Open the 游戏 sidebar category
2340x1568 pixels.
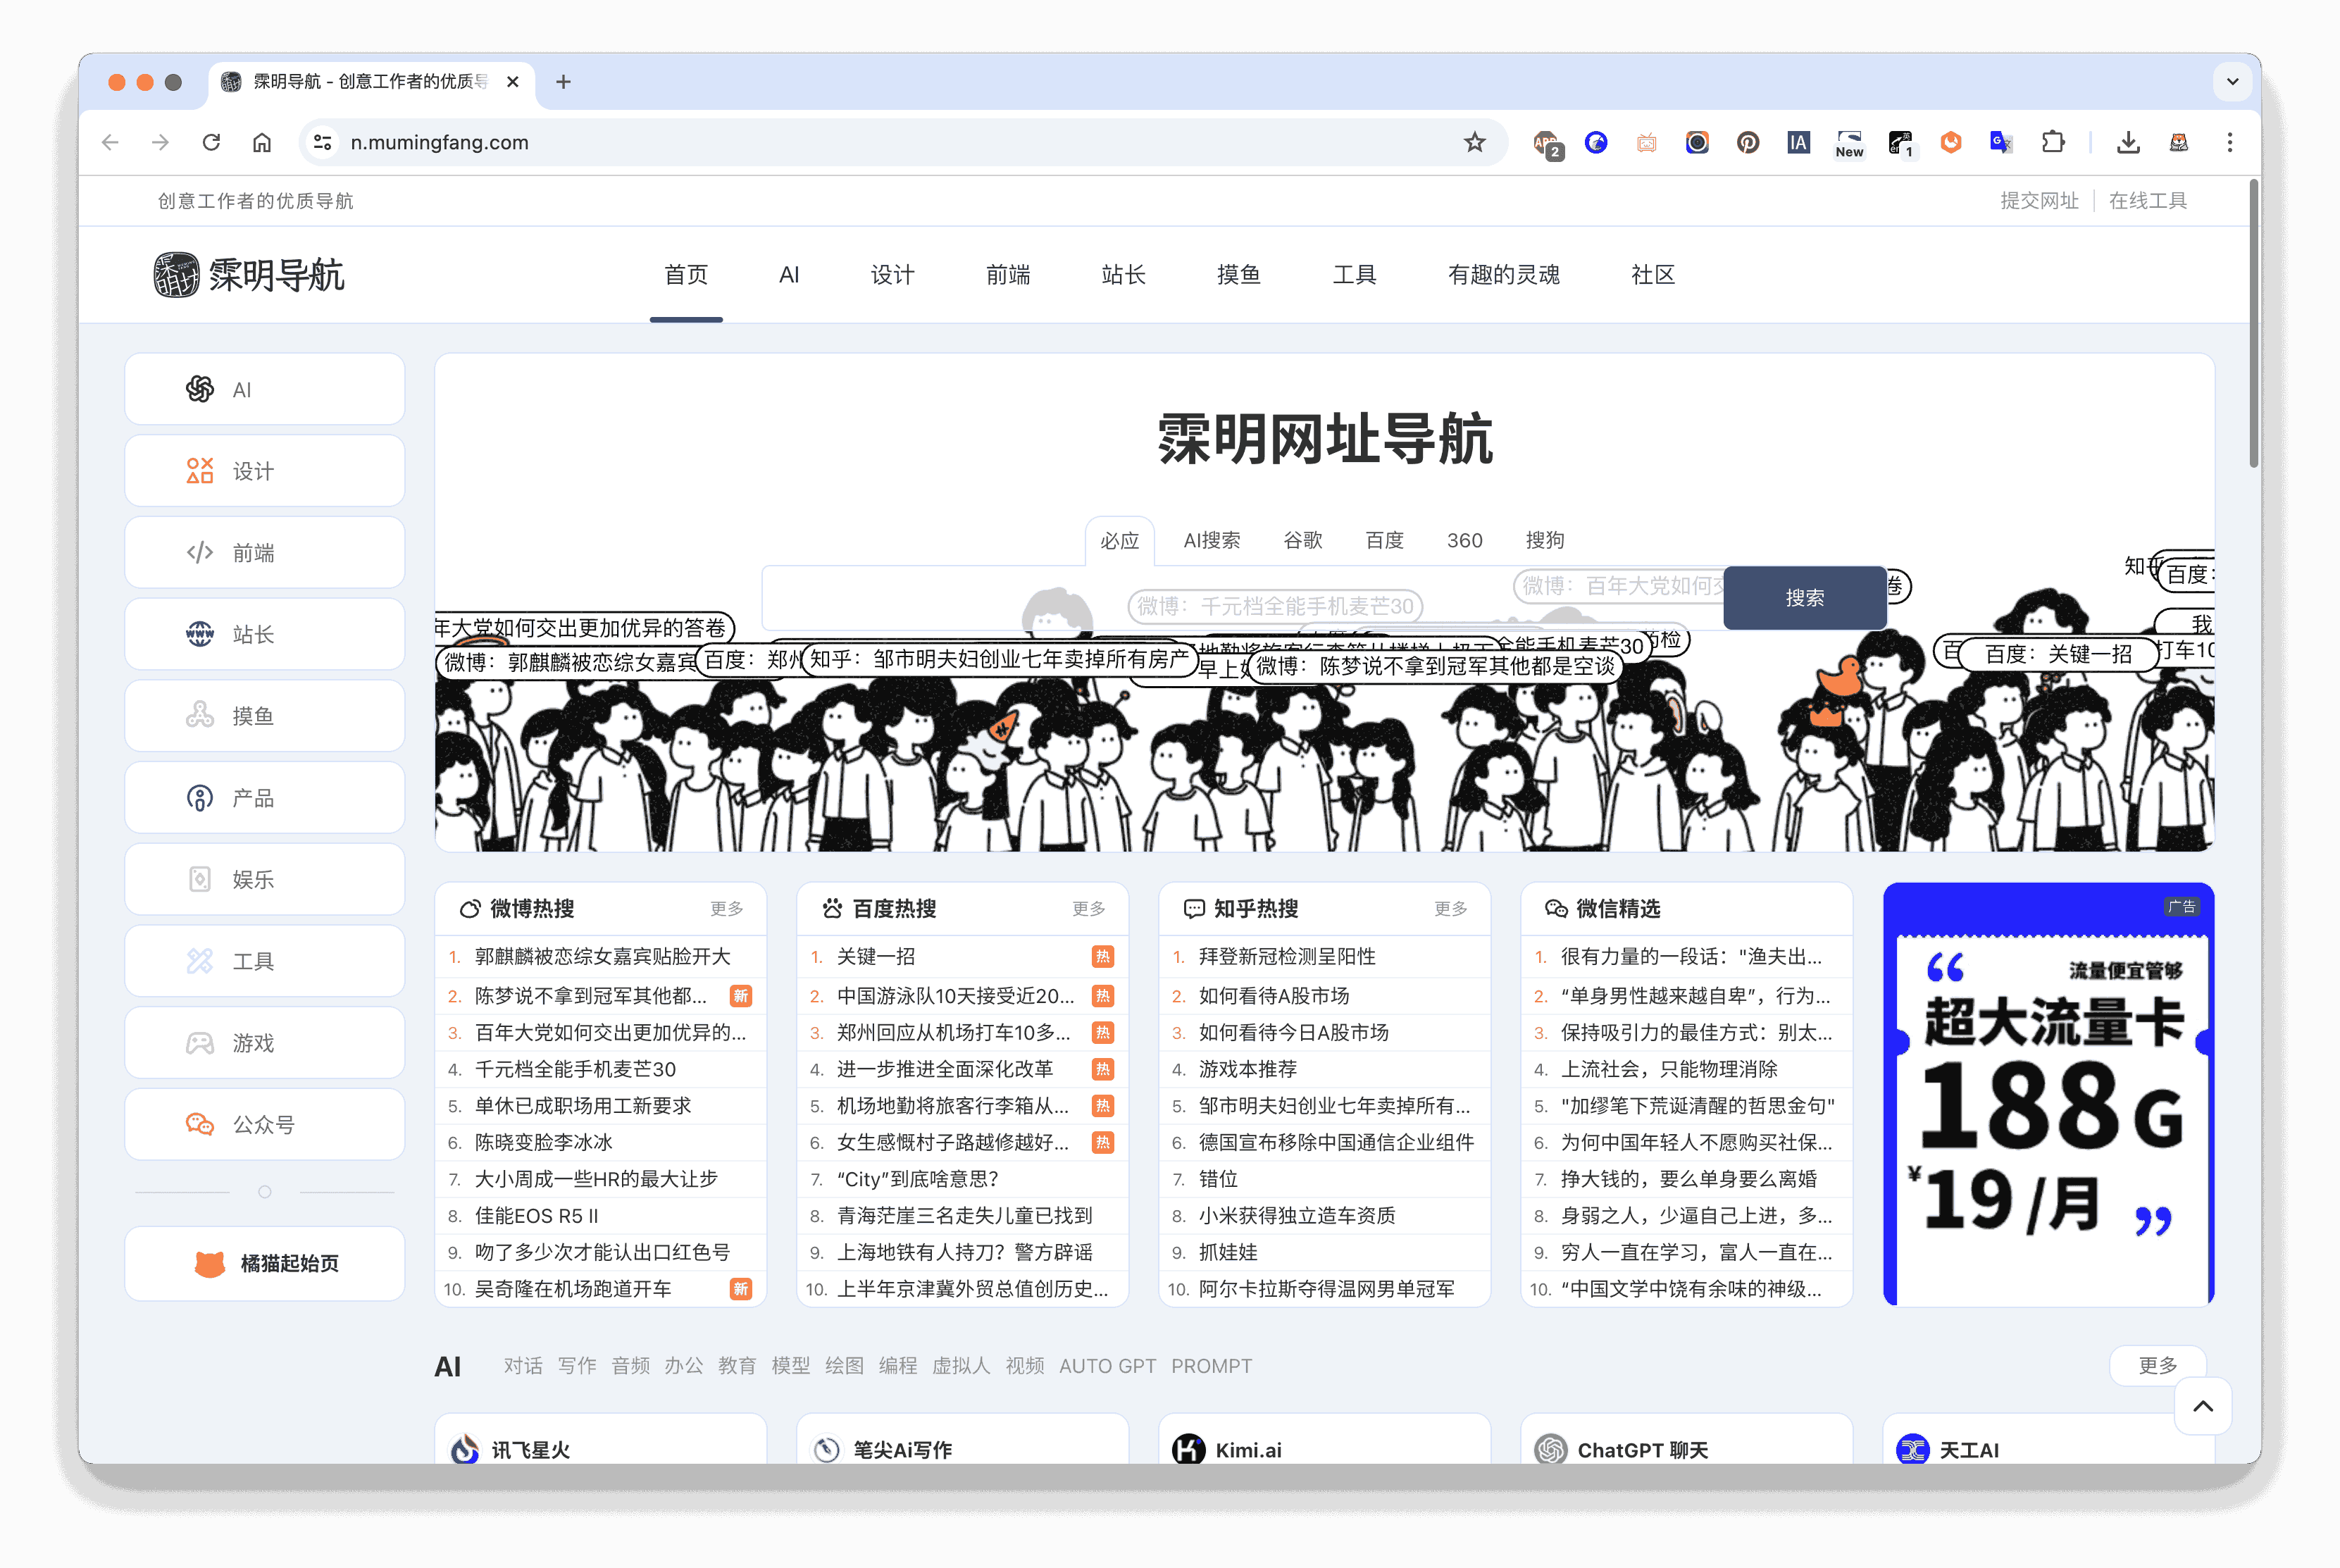(x=264, y=1043)
